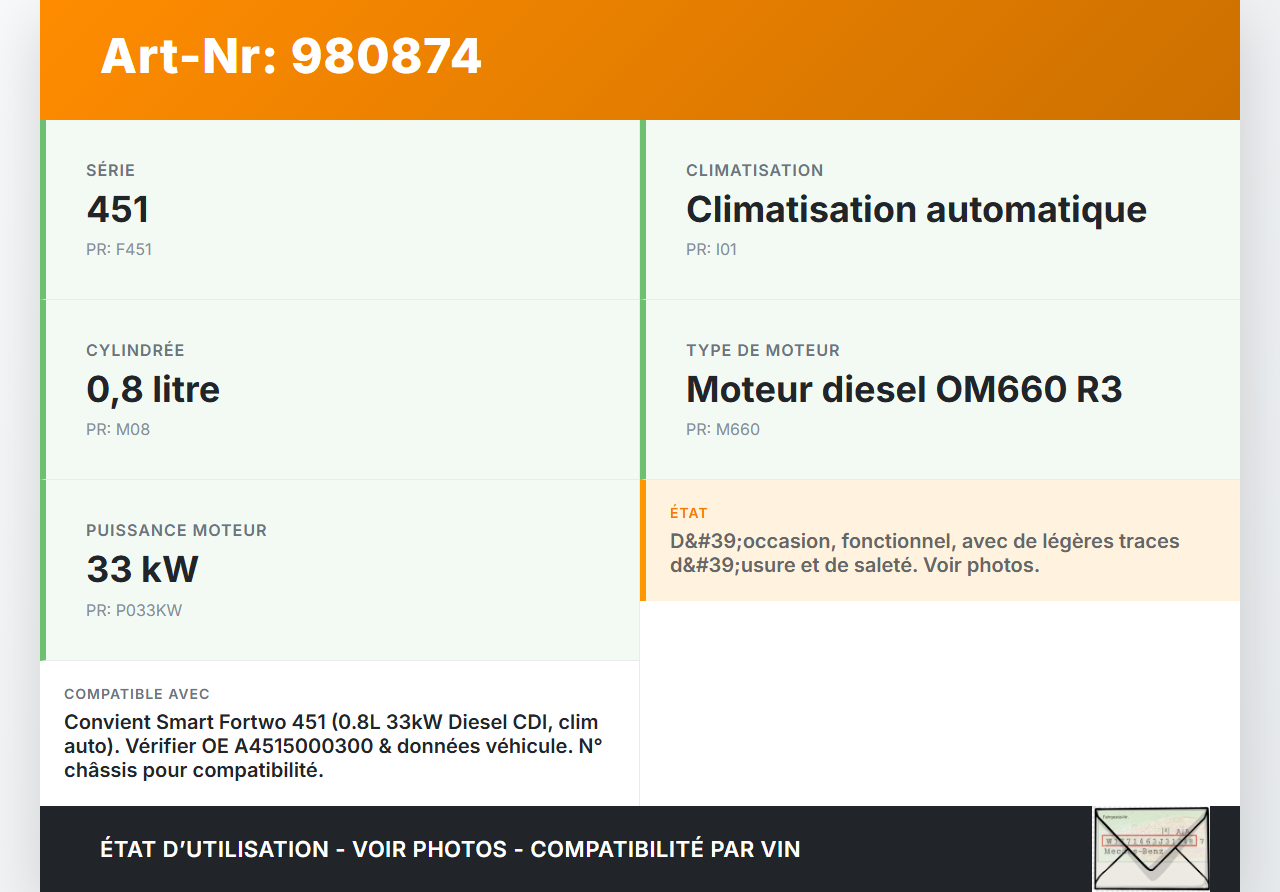Click the "CYLINDRÉE" label

(x=135, y=350)
